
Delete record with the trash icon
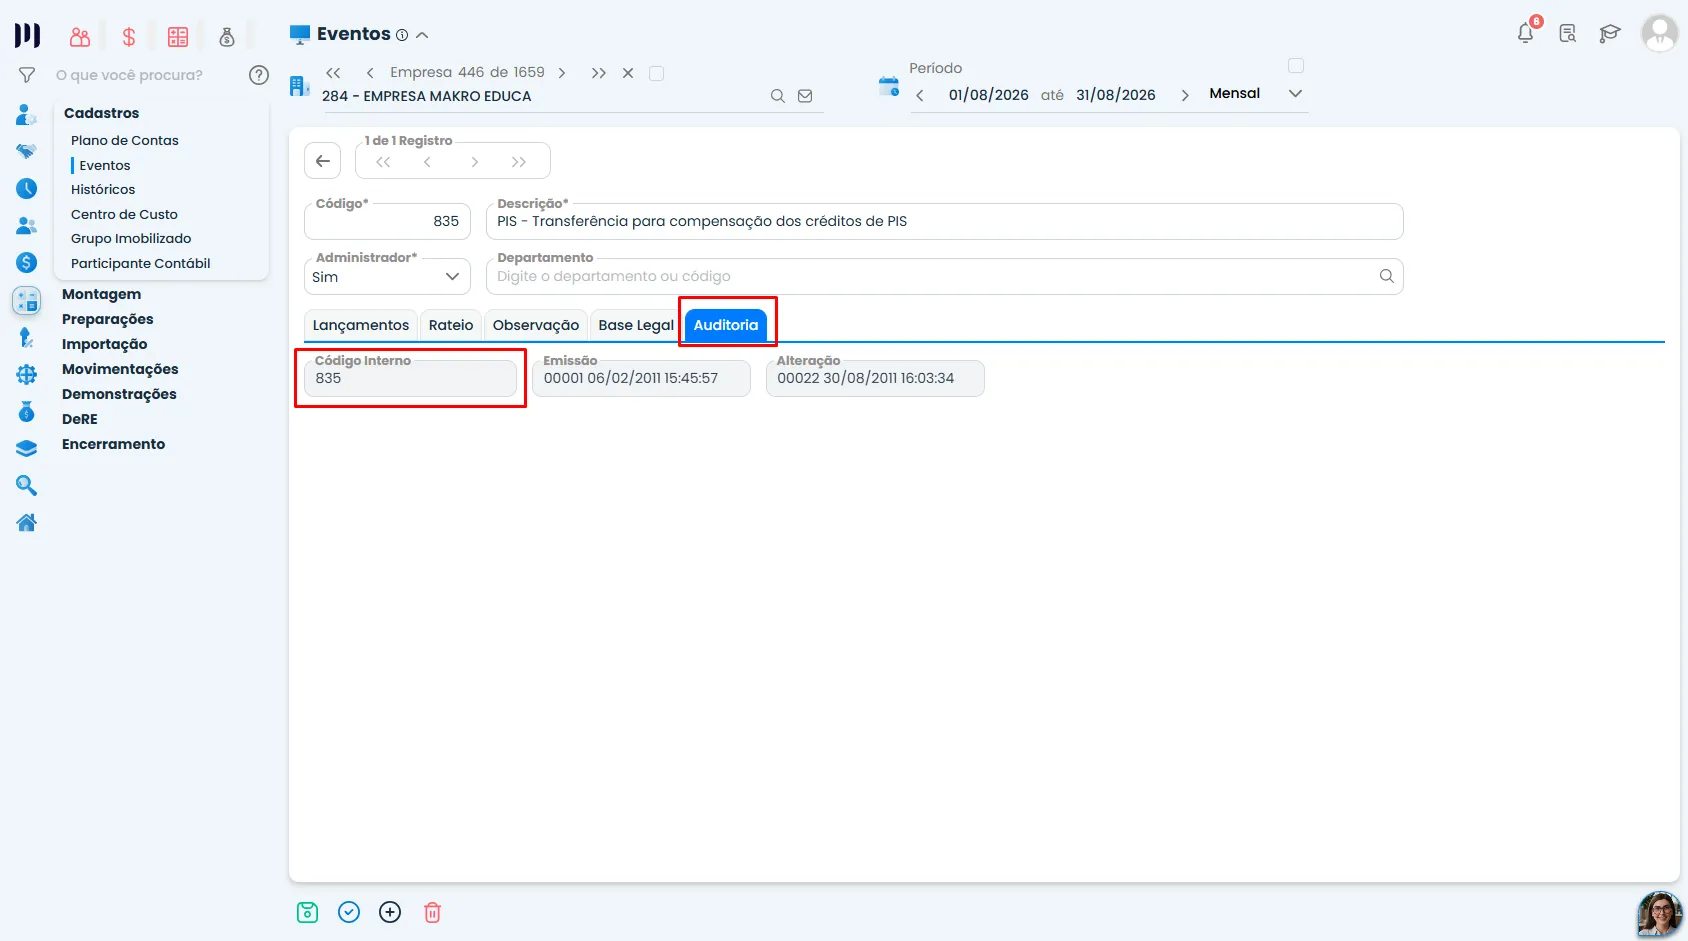click(432, 912)
